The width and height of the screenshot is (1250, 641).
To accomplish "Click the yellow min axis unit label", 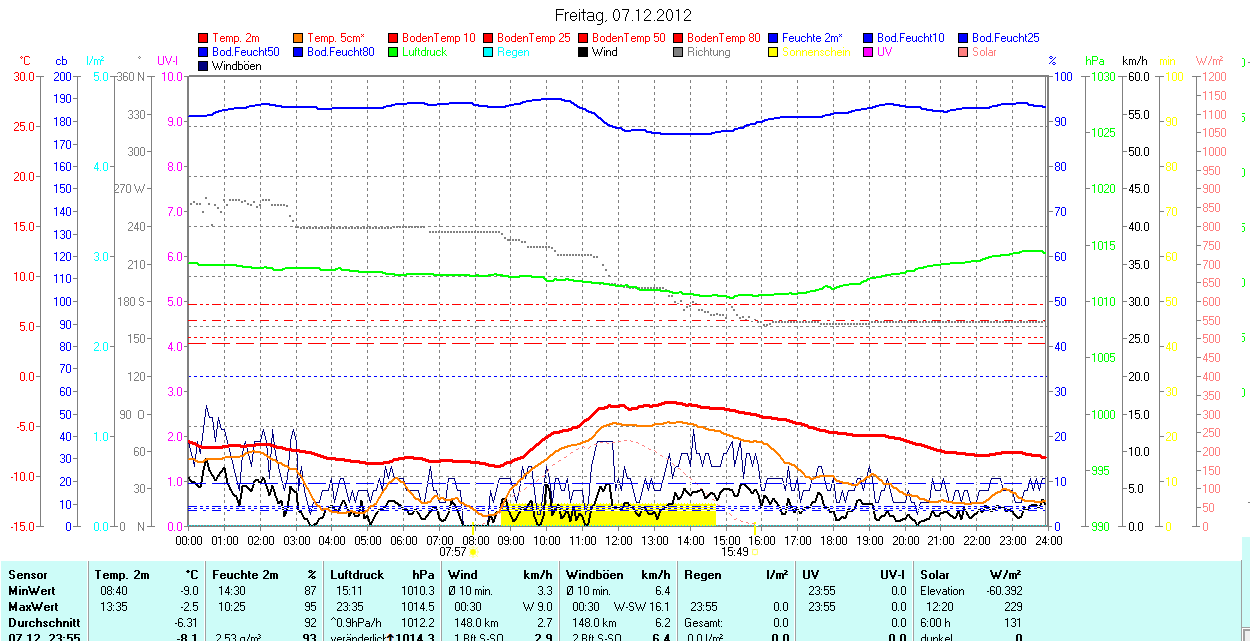I will (1167, 61).
